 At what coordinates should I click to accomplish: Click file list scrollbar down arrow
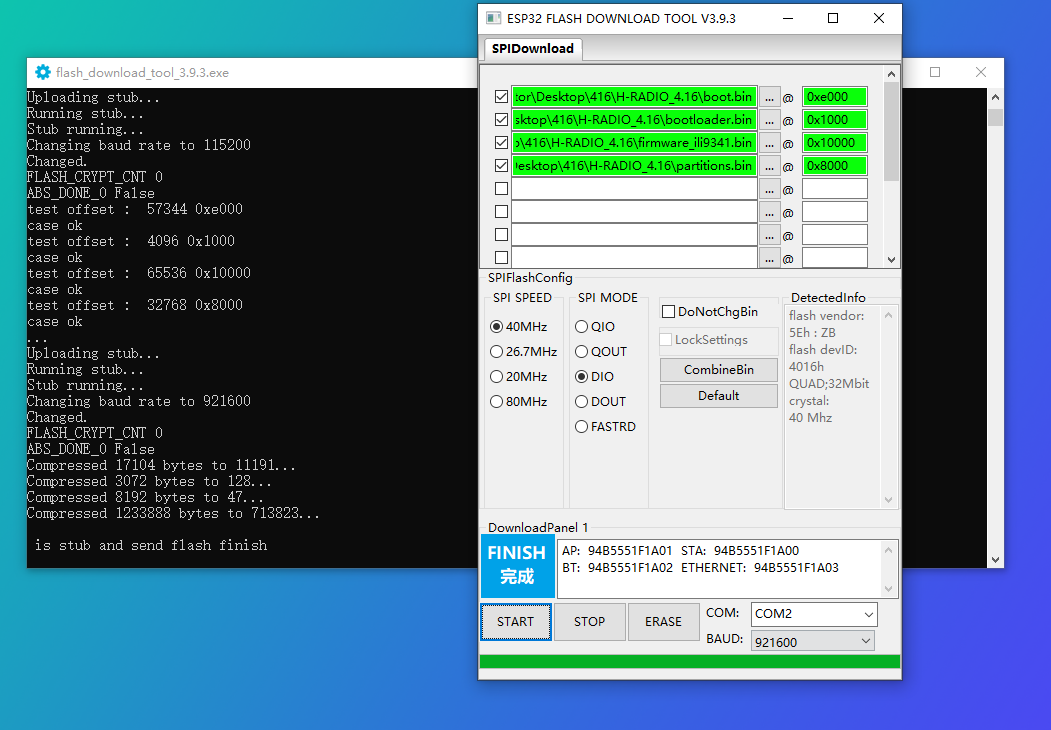tap(891, 259)
